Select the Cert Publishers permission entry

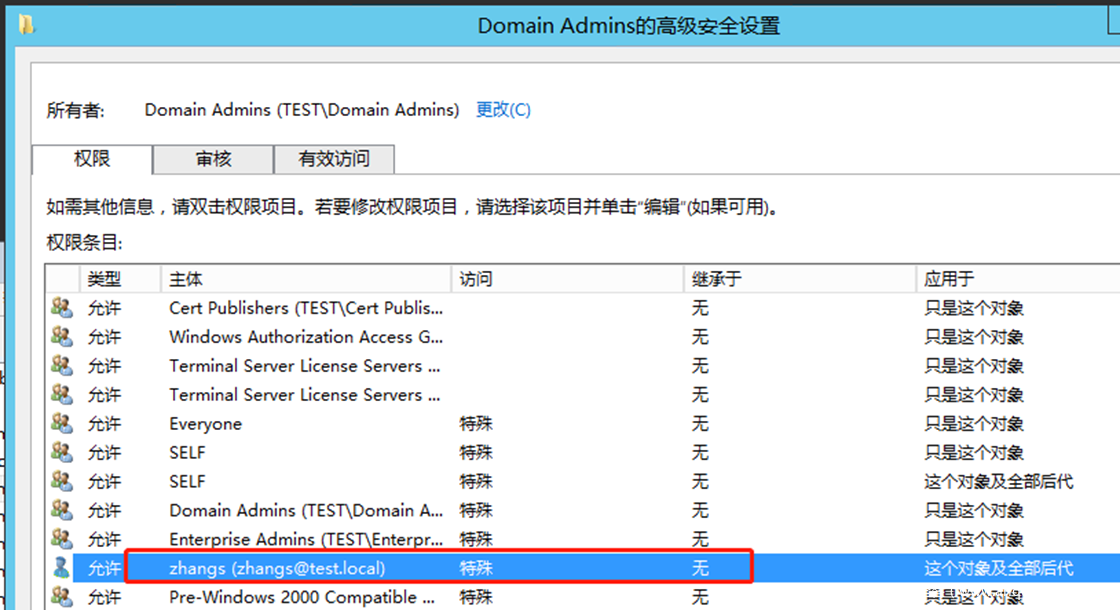click(305, 308)
